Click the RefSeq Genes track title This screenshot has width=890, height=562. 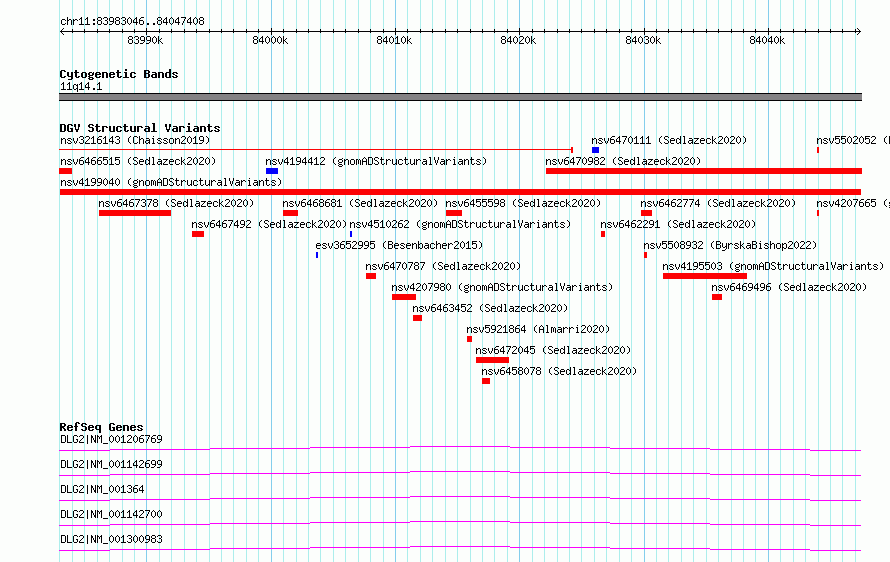click(101, 427)
